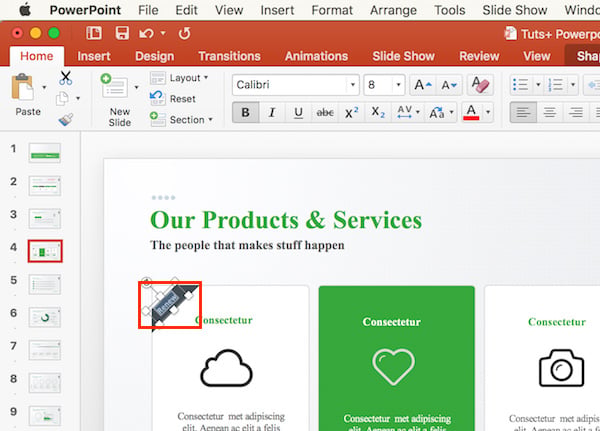Click the Cut scissors icon
600x431 pixels.
coord(66,78)
